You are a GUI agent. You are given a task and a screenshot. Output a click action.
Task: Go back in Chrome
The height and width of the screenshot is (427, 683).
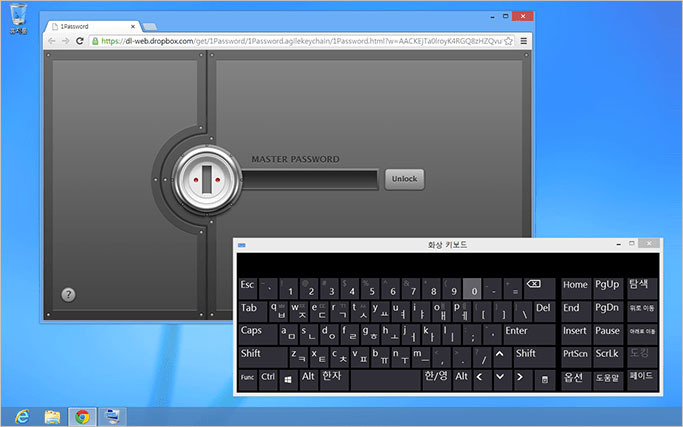click(51, 41)
